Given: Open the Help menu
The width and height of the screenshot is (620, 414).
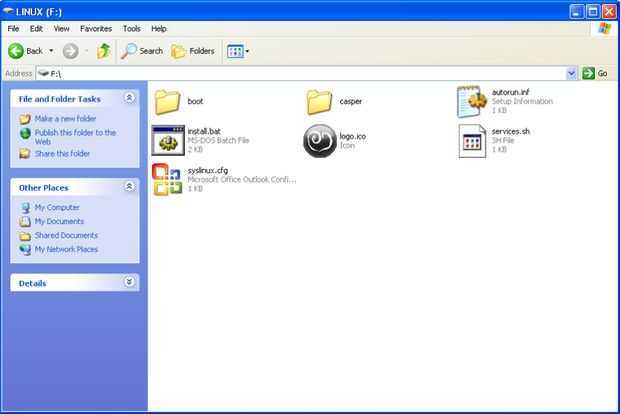Looking at the screenshot, I should coord(159,28).
